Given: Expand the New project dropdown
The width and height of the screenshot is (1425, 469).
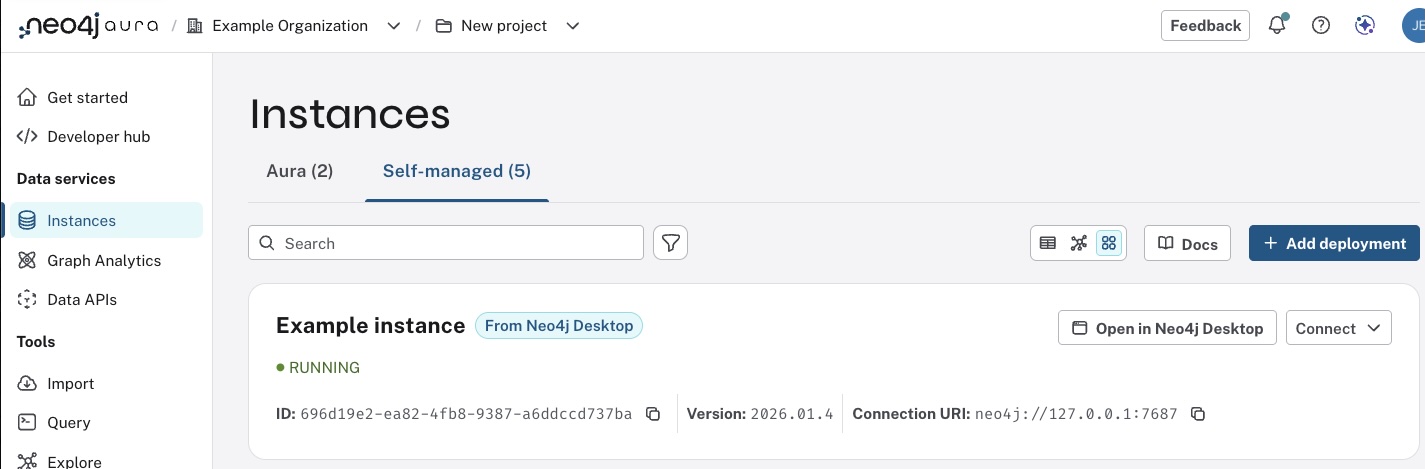Looking at the screenshot, I should tap(573, 26).
